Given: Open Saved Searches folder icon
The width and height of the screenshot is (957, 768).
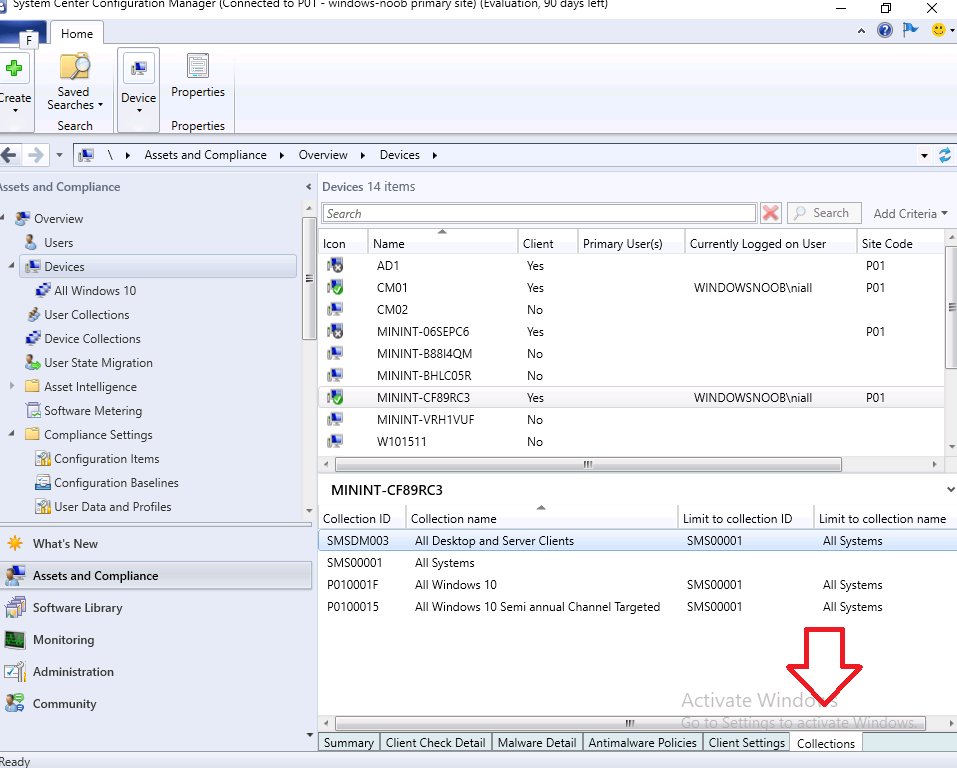Looking at the screenshot, I should [74, 66].
